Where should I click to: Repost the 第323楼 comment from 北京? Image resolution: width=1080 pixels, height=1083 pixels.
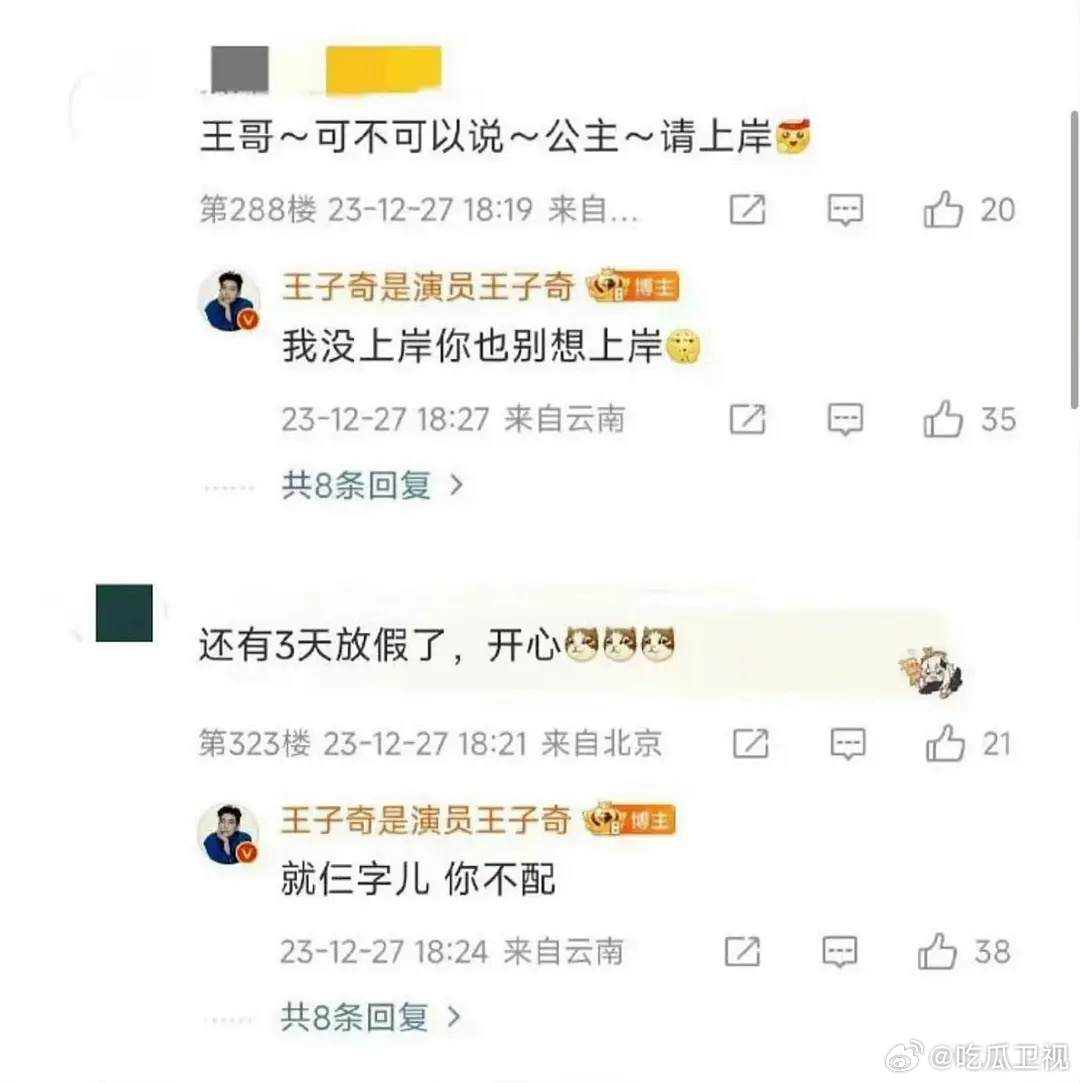pos(751,743)
